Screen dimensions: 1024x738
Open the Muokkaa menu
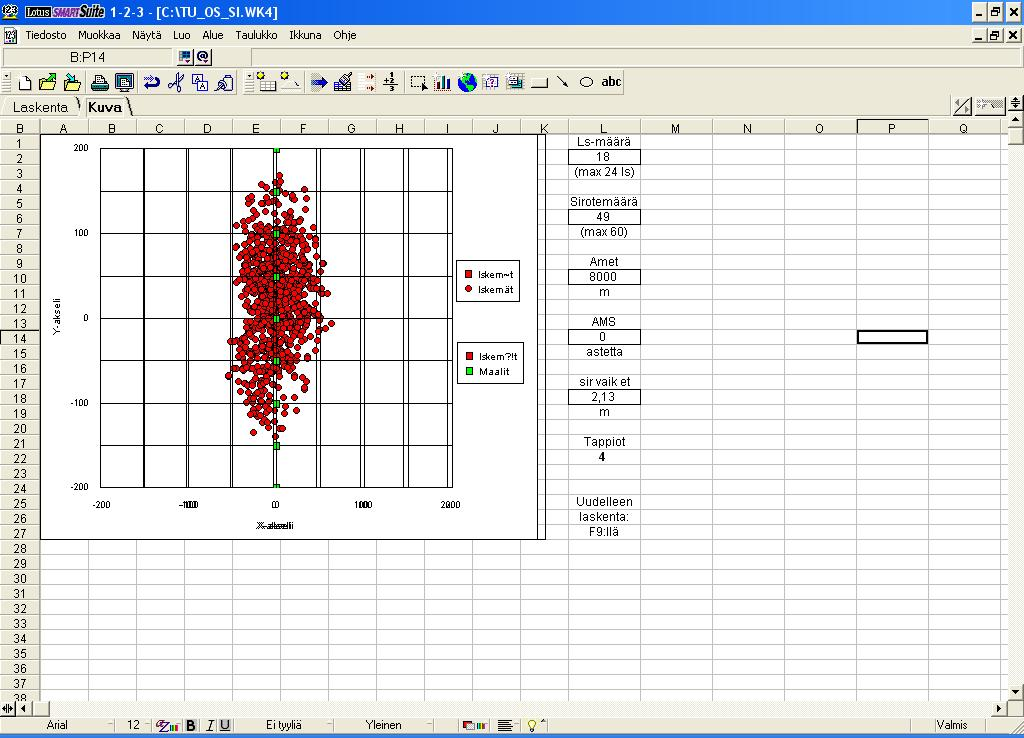(99, 35)
